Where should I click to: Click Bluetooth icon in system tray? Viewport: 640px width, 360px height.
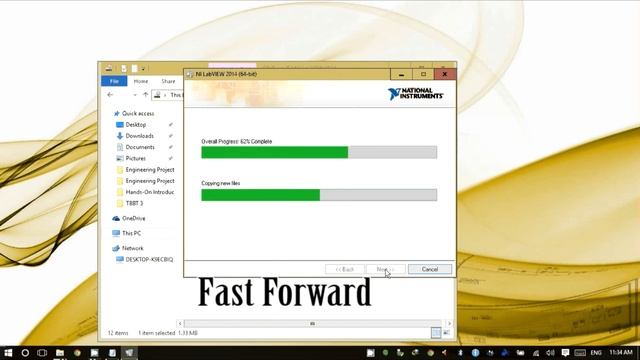(x=460, y=353)
